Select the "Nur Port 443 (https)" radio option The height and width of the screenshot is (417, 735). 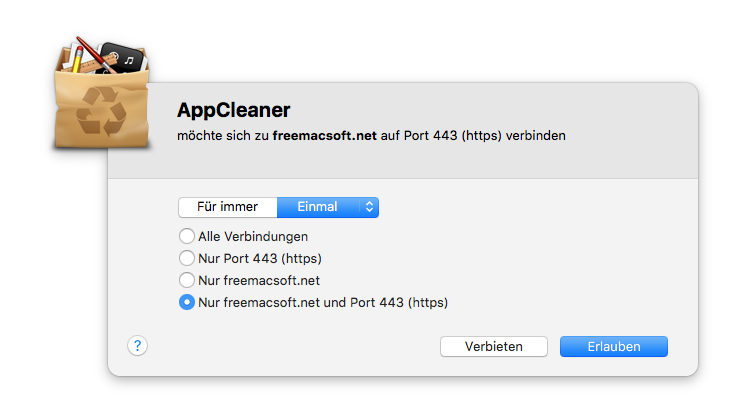click(x=186, y=258)
